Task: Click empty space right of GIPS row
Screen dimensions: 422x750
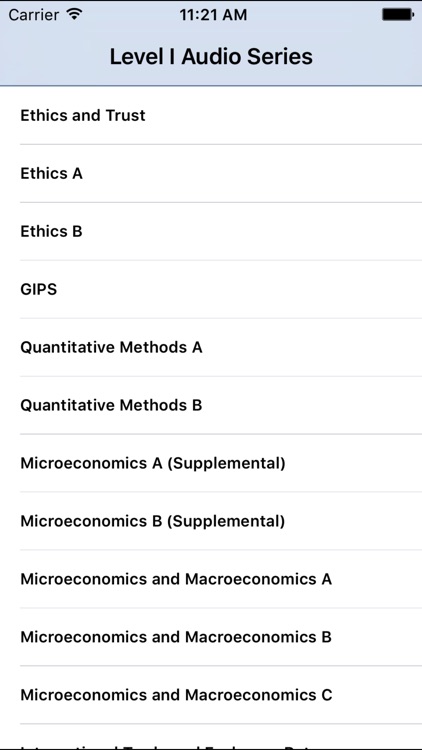Action: coord(239,289)
